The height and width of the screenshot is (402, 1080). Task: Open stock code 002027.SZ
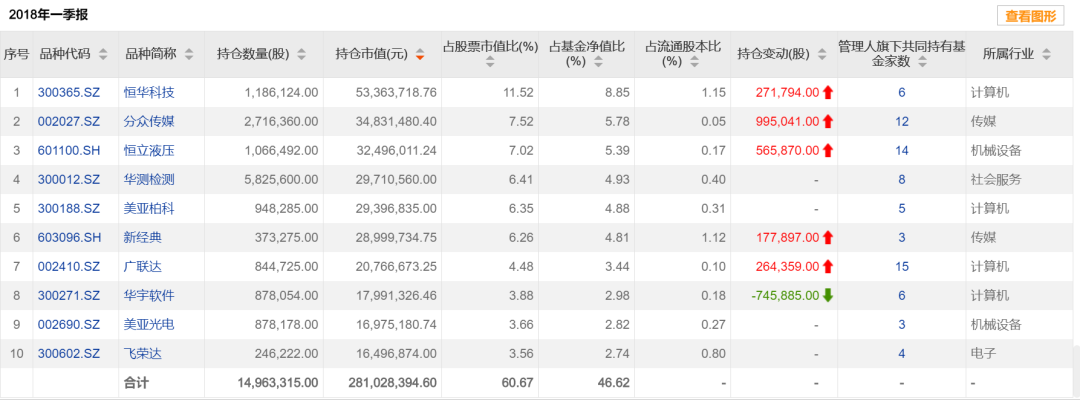tap(69, 122)
